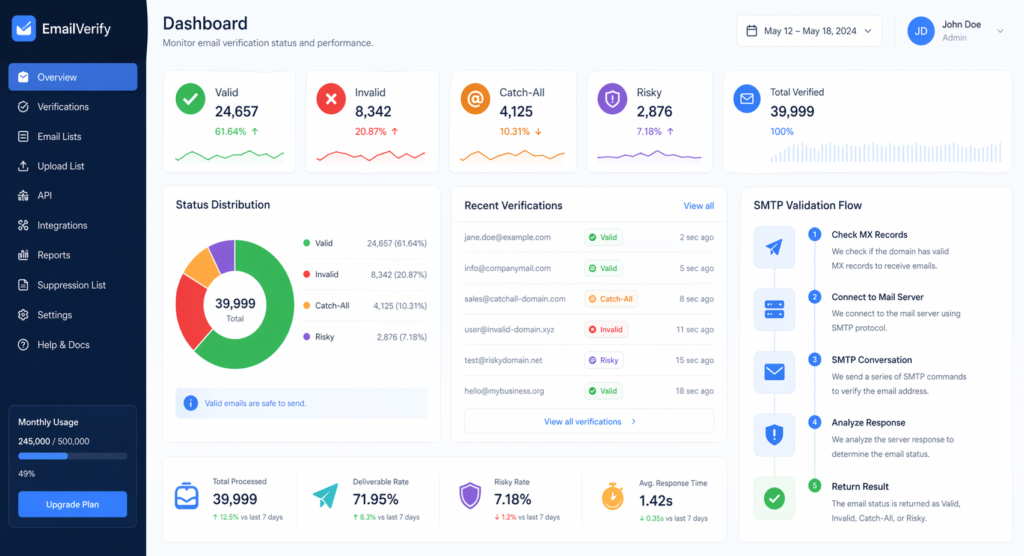Select API from the sidebar menu
This screenshot has height=556, width=1024.
(x=44, y=196)
